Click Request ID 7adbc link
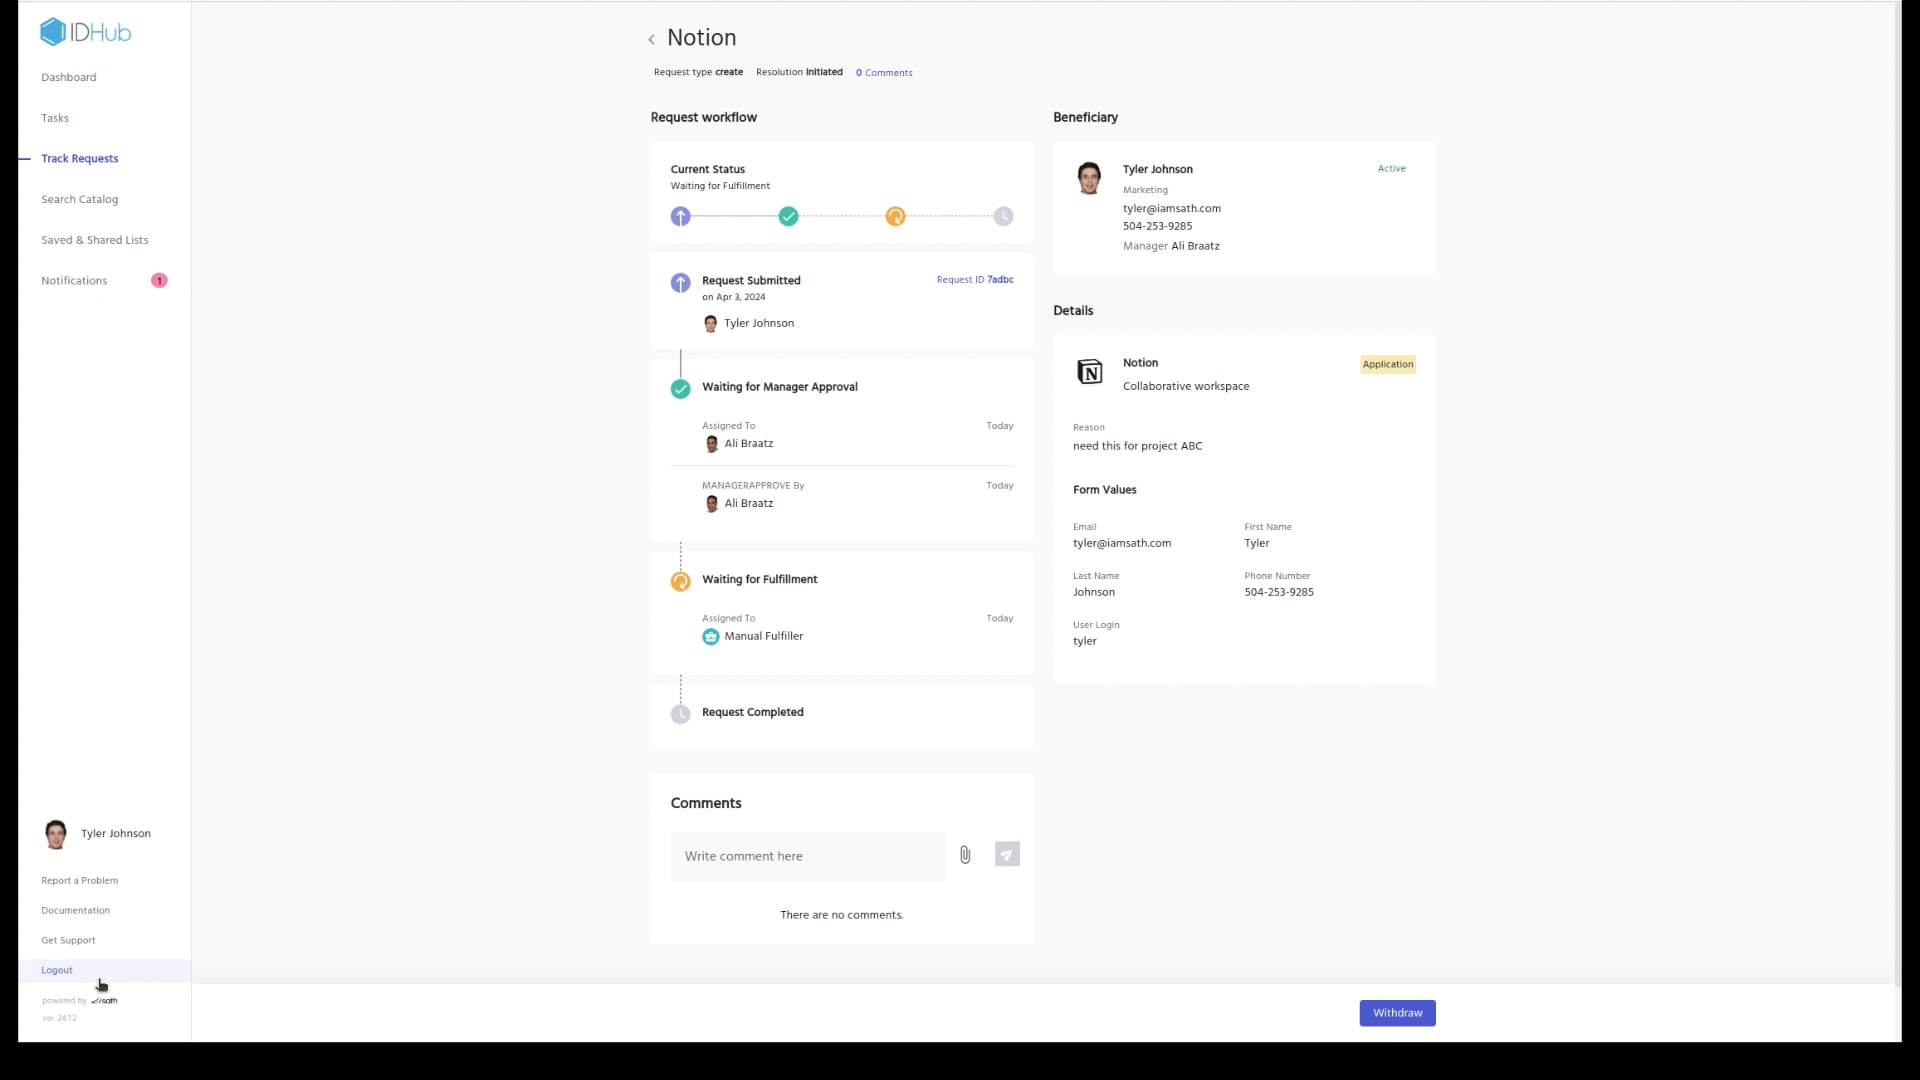1920x1080 pixels. click(x=975, y=280)
